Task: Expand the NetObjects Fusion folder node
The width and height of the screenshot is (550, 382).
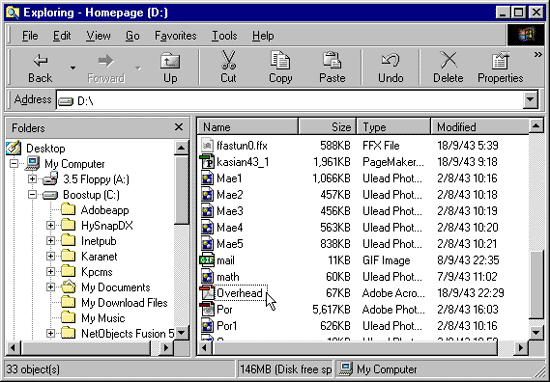Action: [x=51, y=334]
